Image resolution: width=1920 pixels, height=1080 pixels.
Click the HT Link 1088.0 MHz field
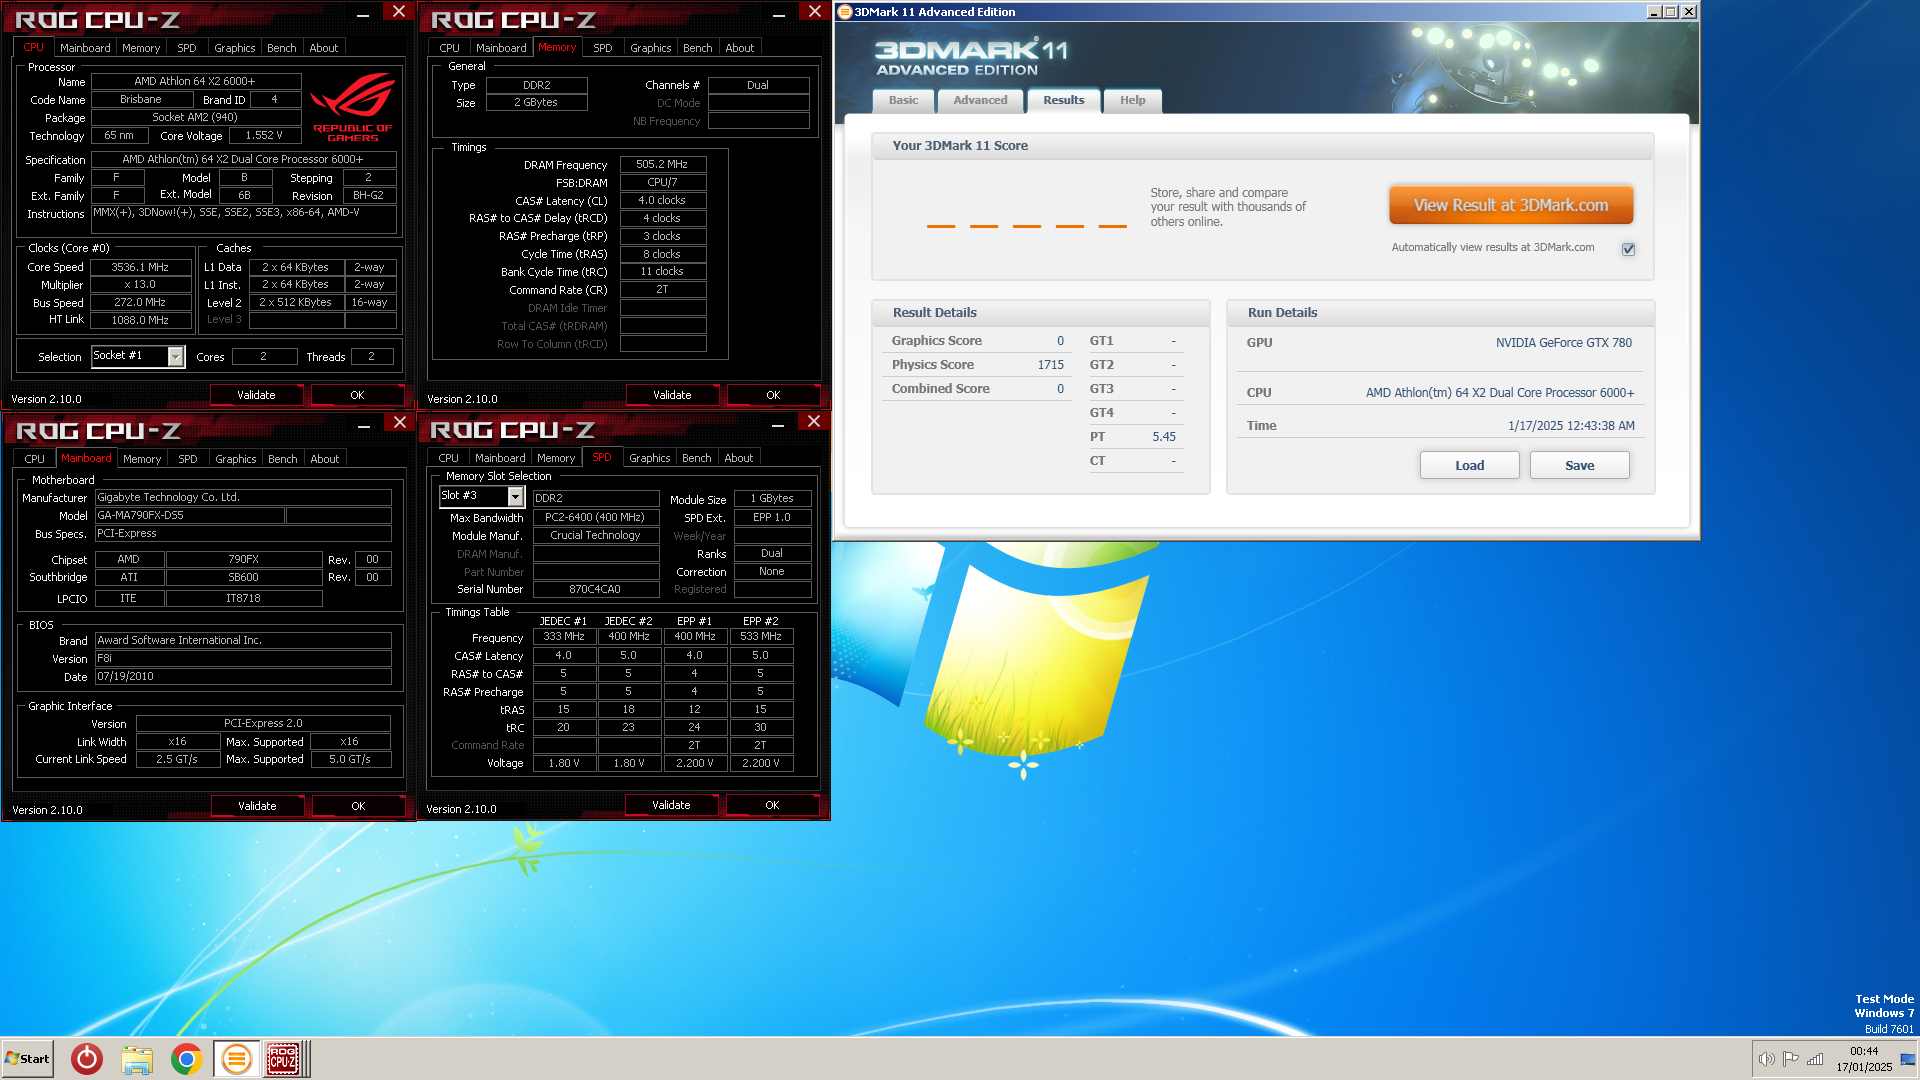click(x=140, y=320)
